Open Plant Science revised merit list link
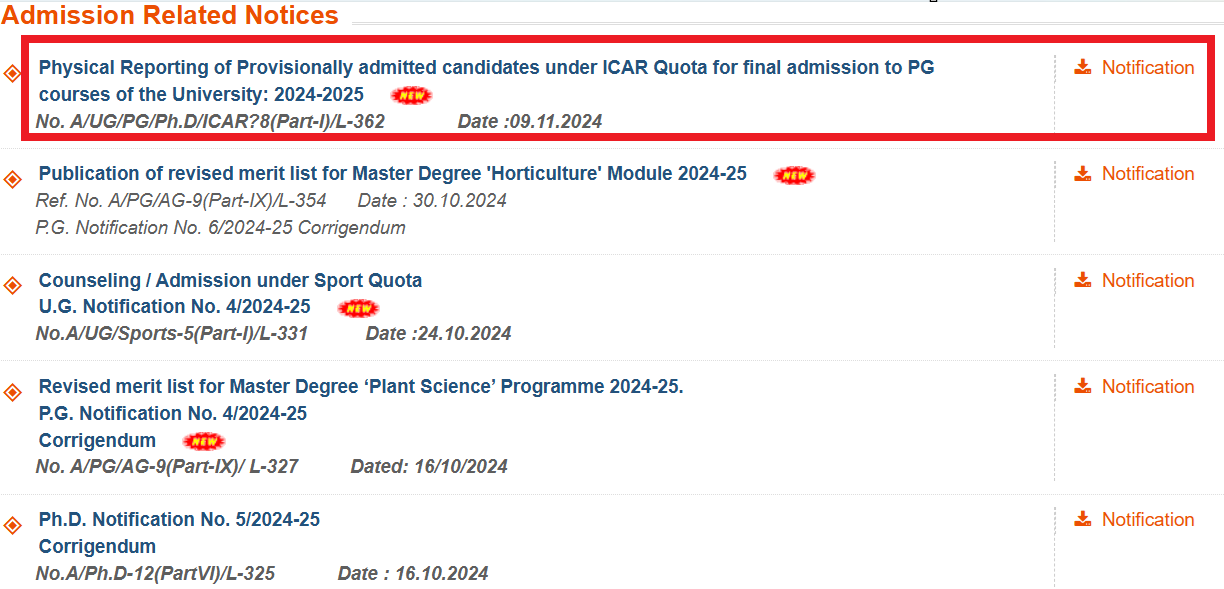This screenshot has width=1224, height=589. pos(360,387)
